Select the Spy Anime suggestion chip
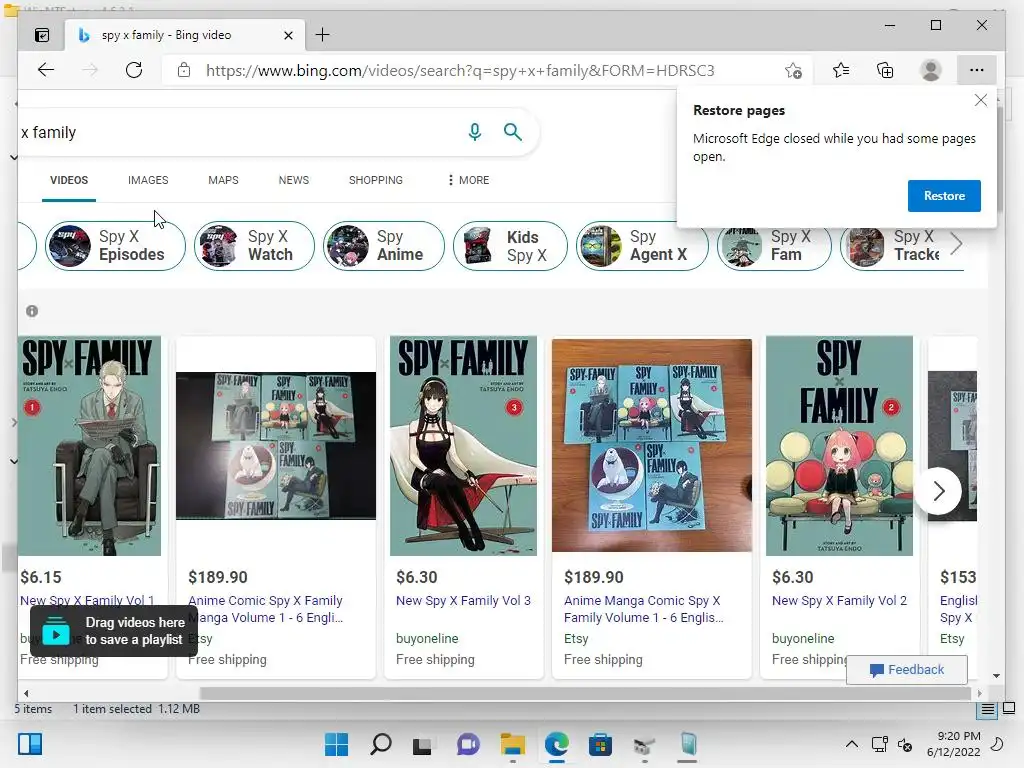This screenshot has width=1024, height=768. [384, 246]
